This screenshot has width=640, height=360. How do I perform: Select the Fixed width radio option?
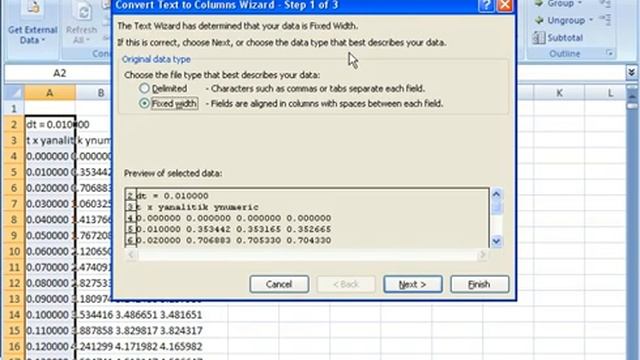(x=144, y=103)
